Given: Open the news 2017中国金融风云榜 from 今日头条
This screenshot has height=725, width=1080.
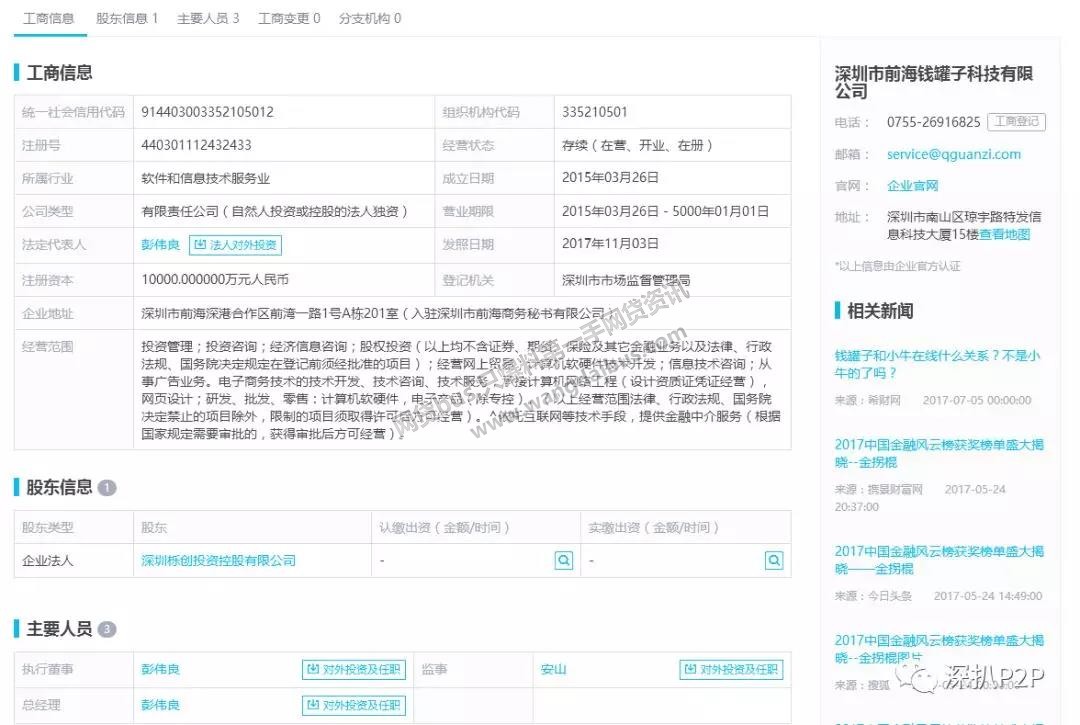Looking at the screenshot, I should click(x=939, y=560).
